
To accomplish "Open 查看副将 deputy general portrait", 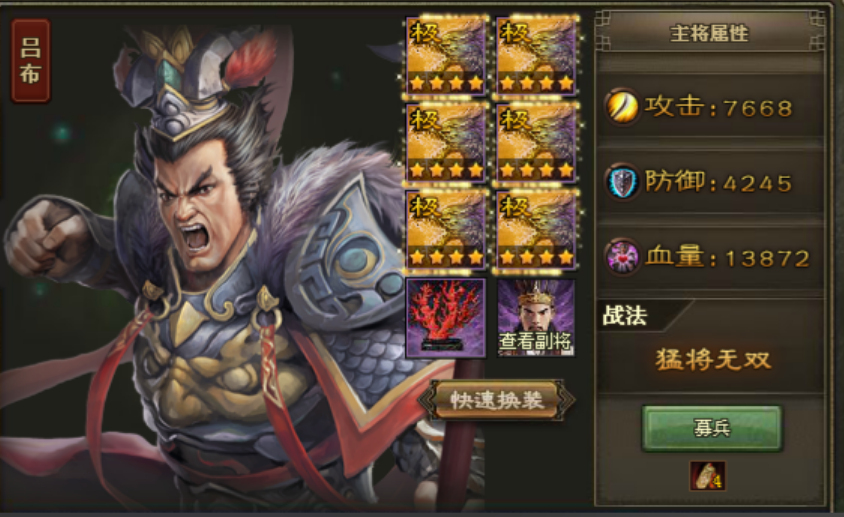I will pyautogui.click(x=536, y=318).
